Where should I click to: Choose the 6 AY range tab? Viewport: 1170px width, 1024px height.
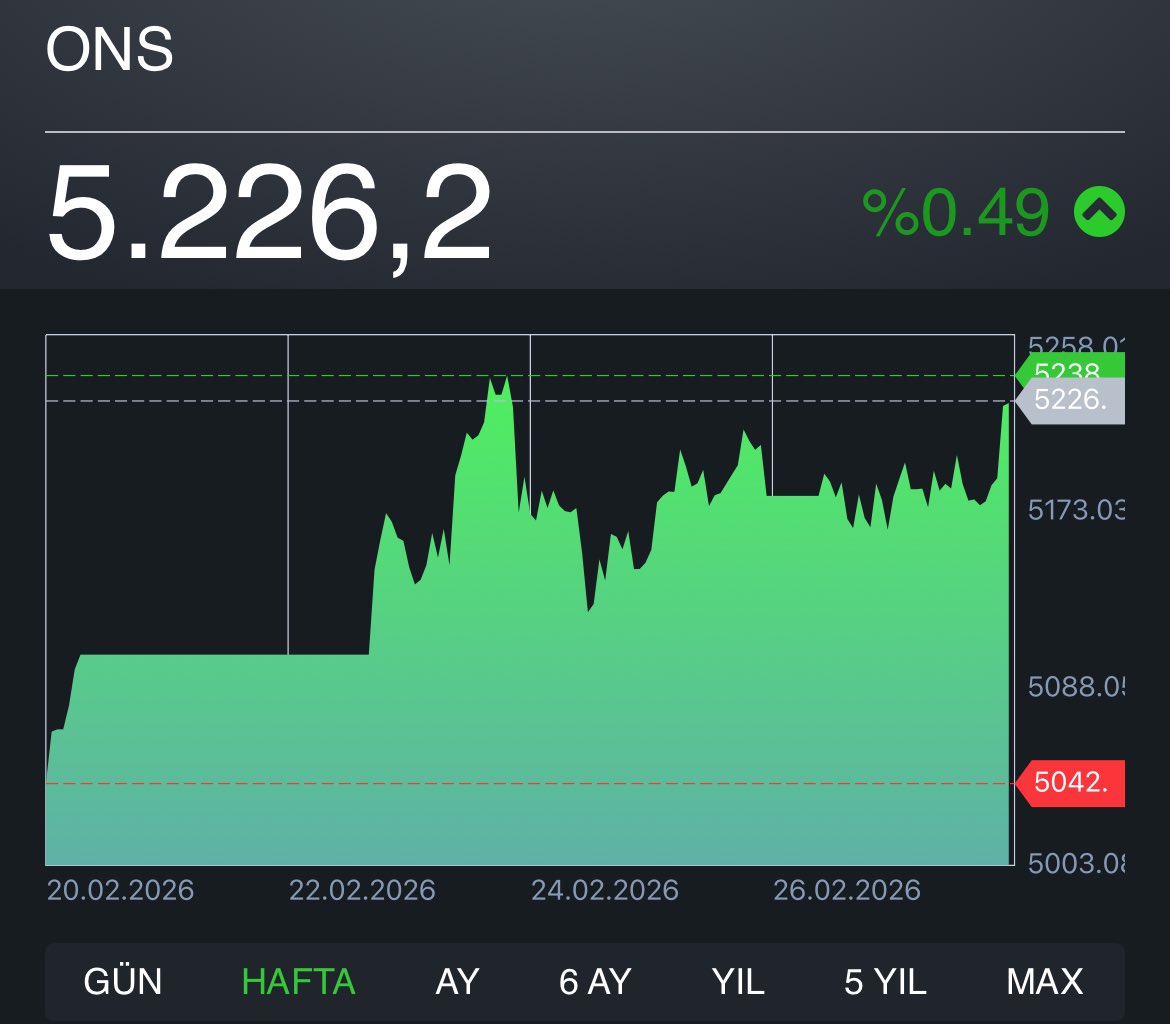595,981
